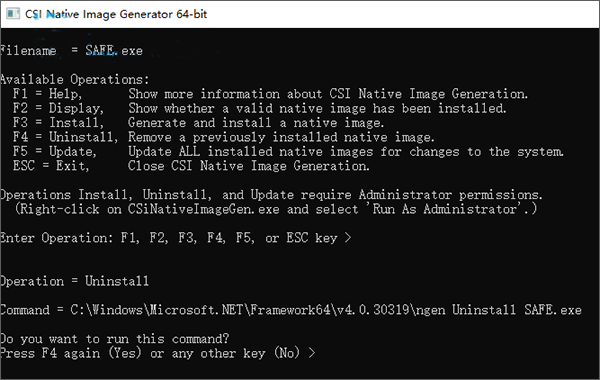
Task: Select the ESC = Exit option text
Action: point(51,166)
